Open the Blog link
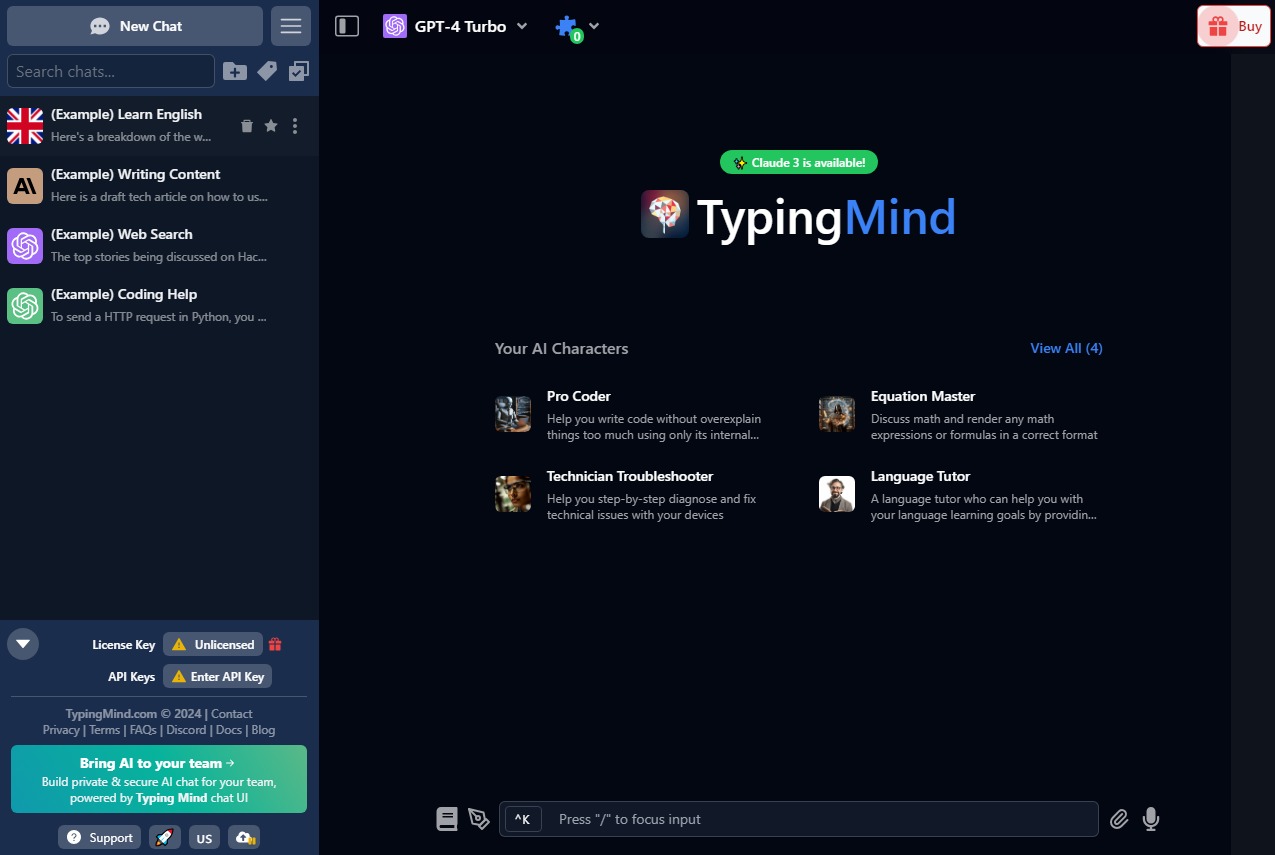 pos(263,729)
